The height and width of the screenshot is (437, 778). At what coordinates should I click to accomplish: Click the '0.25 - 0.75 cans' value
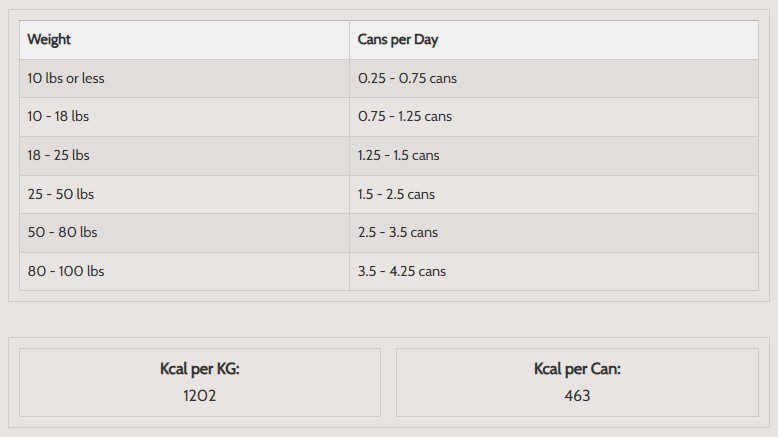coord(407,78)
